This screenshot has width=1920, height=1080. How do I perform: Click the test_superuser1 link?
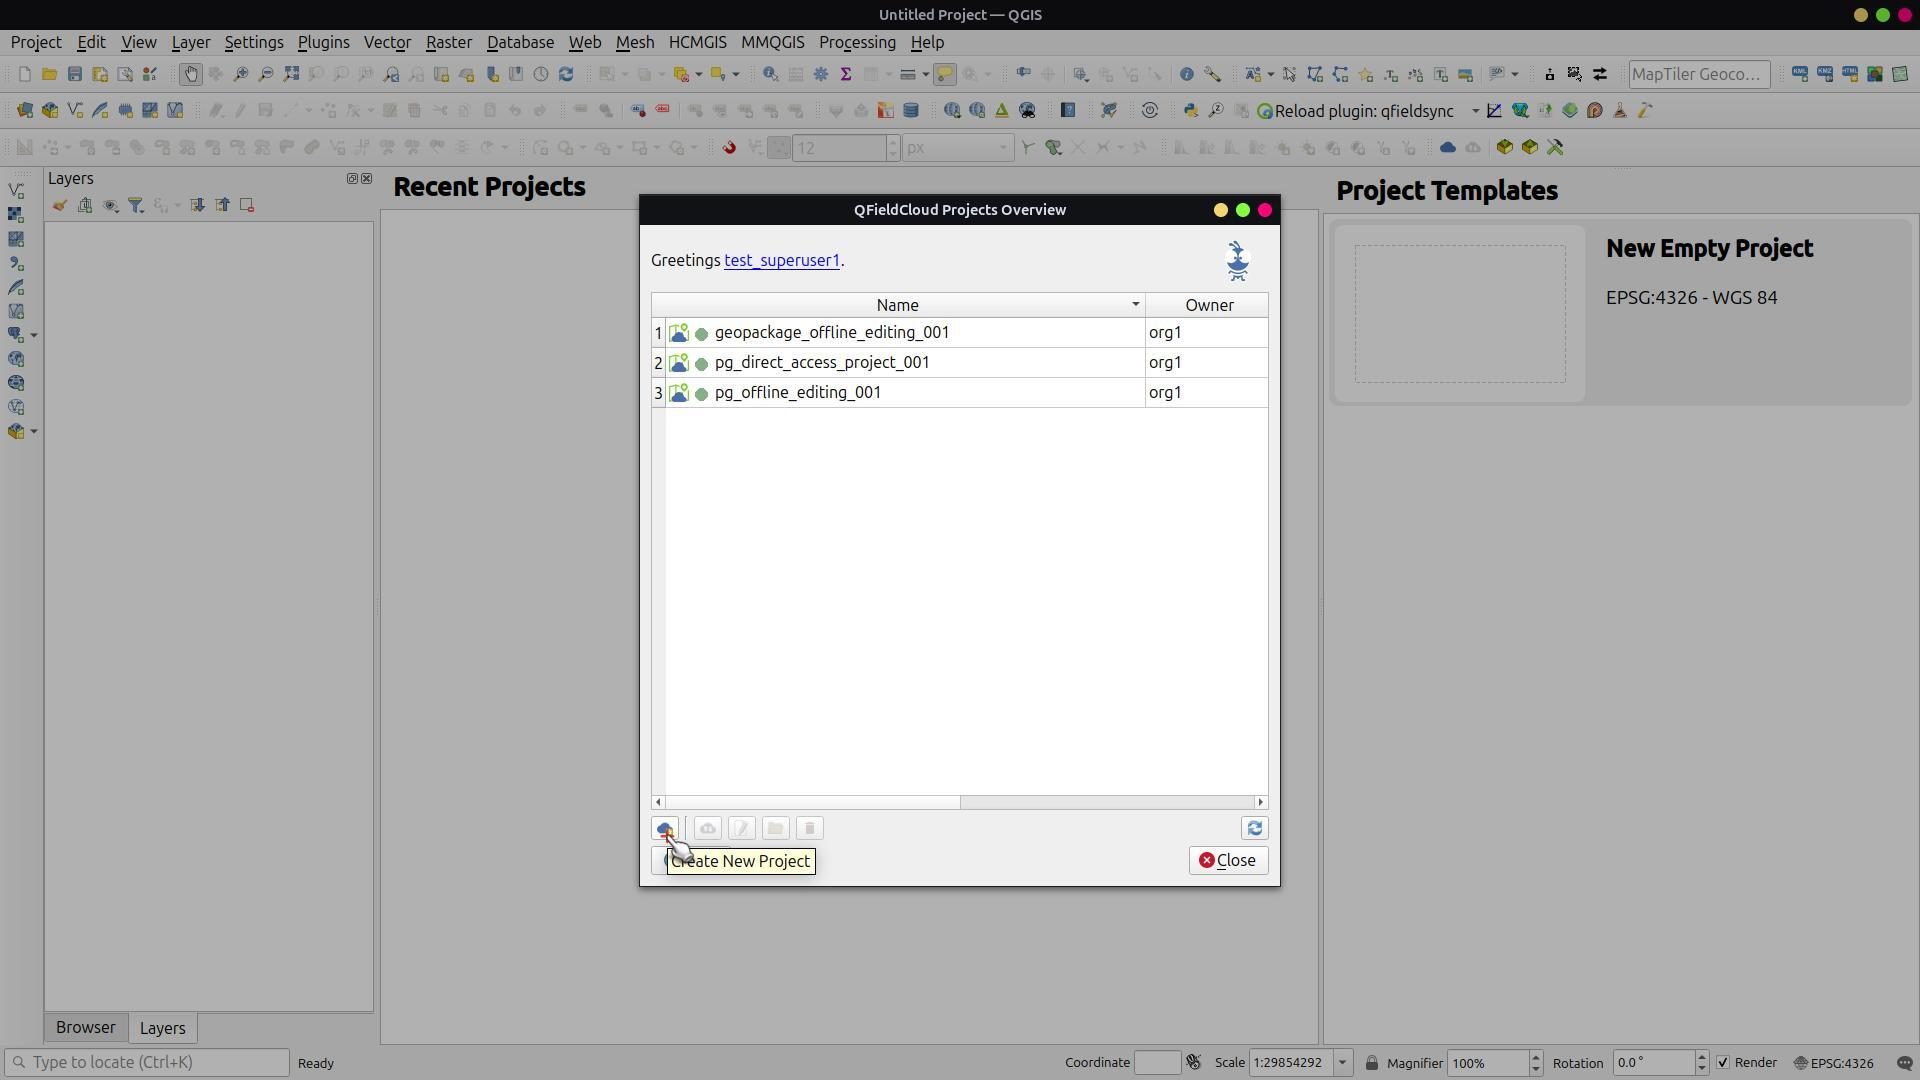coord(781,260)
